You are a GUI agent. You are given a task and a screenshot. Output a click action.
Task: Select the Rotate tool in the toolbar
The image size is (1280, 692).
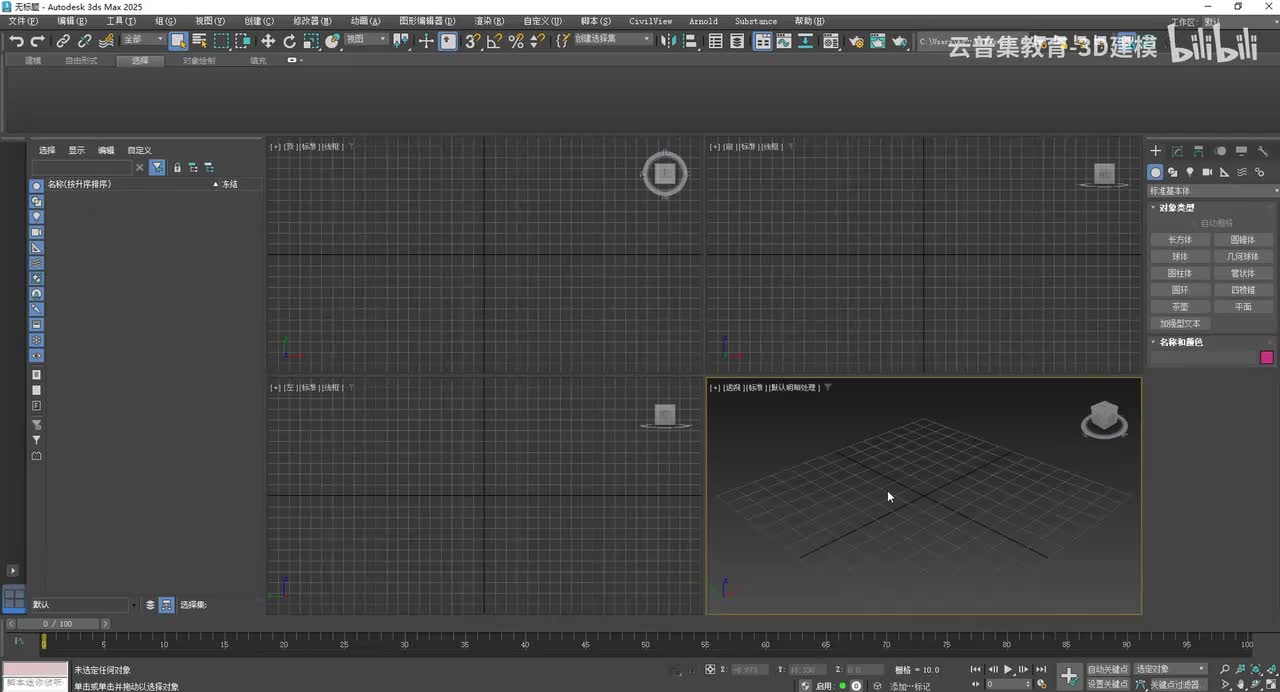click(290, 41)
